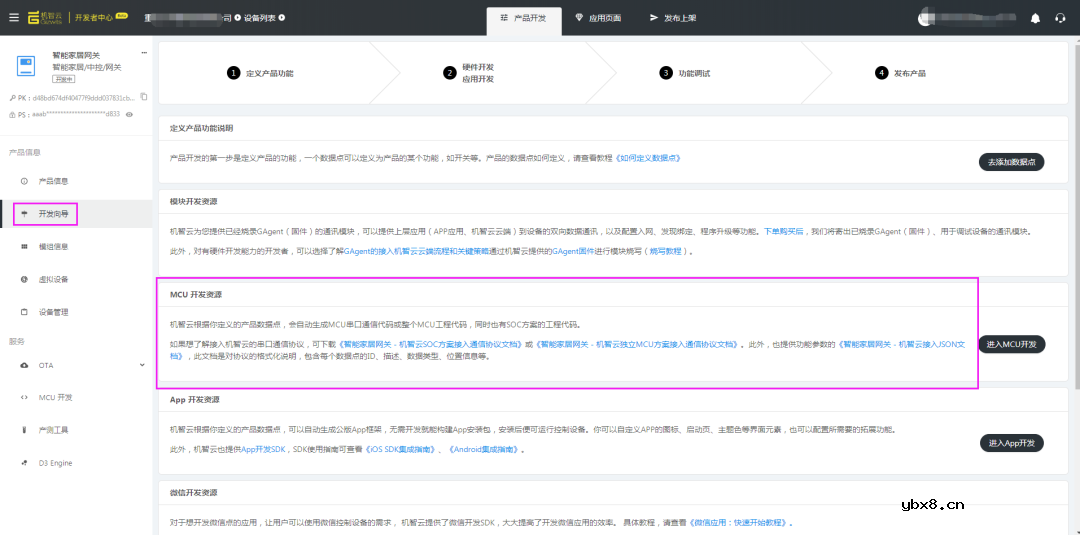Expand the 设备列表 dropdown arrow
Viewport: 1080px width, 535px height.
[x=281, y=18]
